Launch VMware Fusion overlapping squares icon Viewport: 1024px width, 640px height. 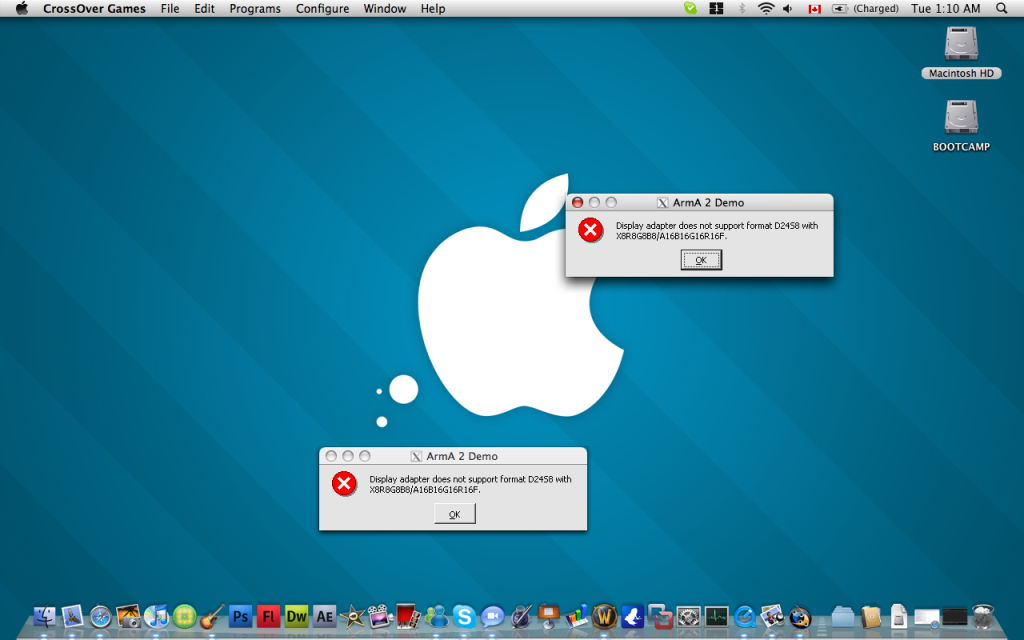point(660,616)
